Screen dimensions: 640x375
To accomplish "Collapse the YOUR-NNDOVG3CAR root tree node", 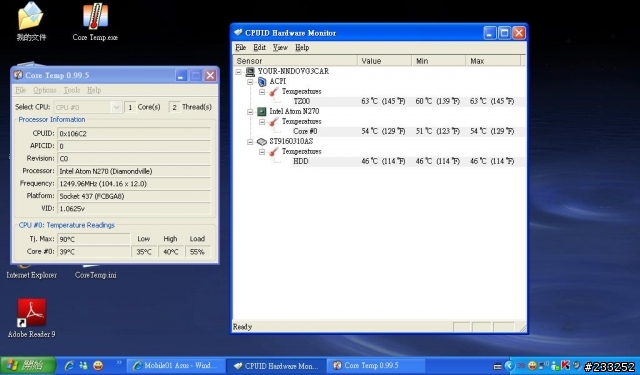I will click(238, 72).
